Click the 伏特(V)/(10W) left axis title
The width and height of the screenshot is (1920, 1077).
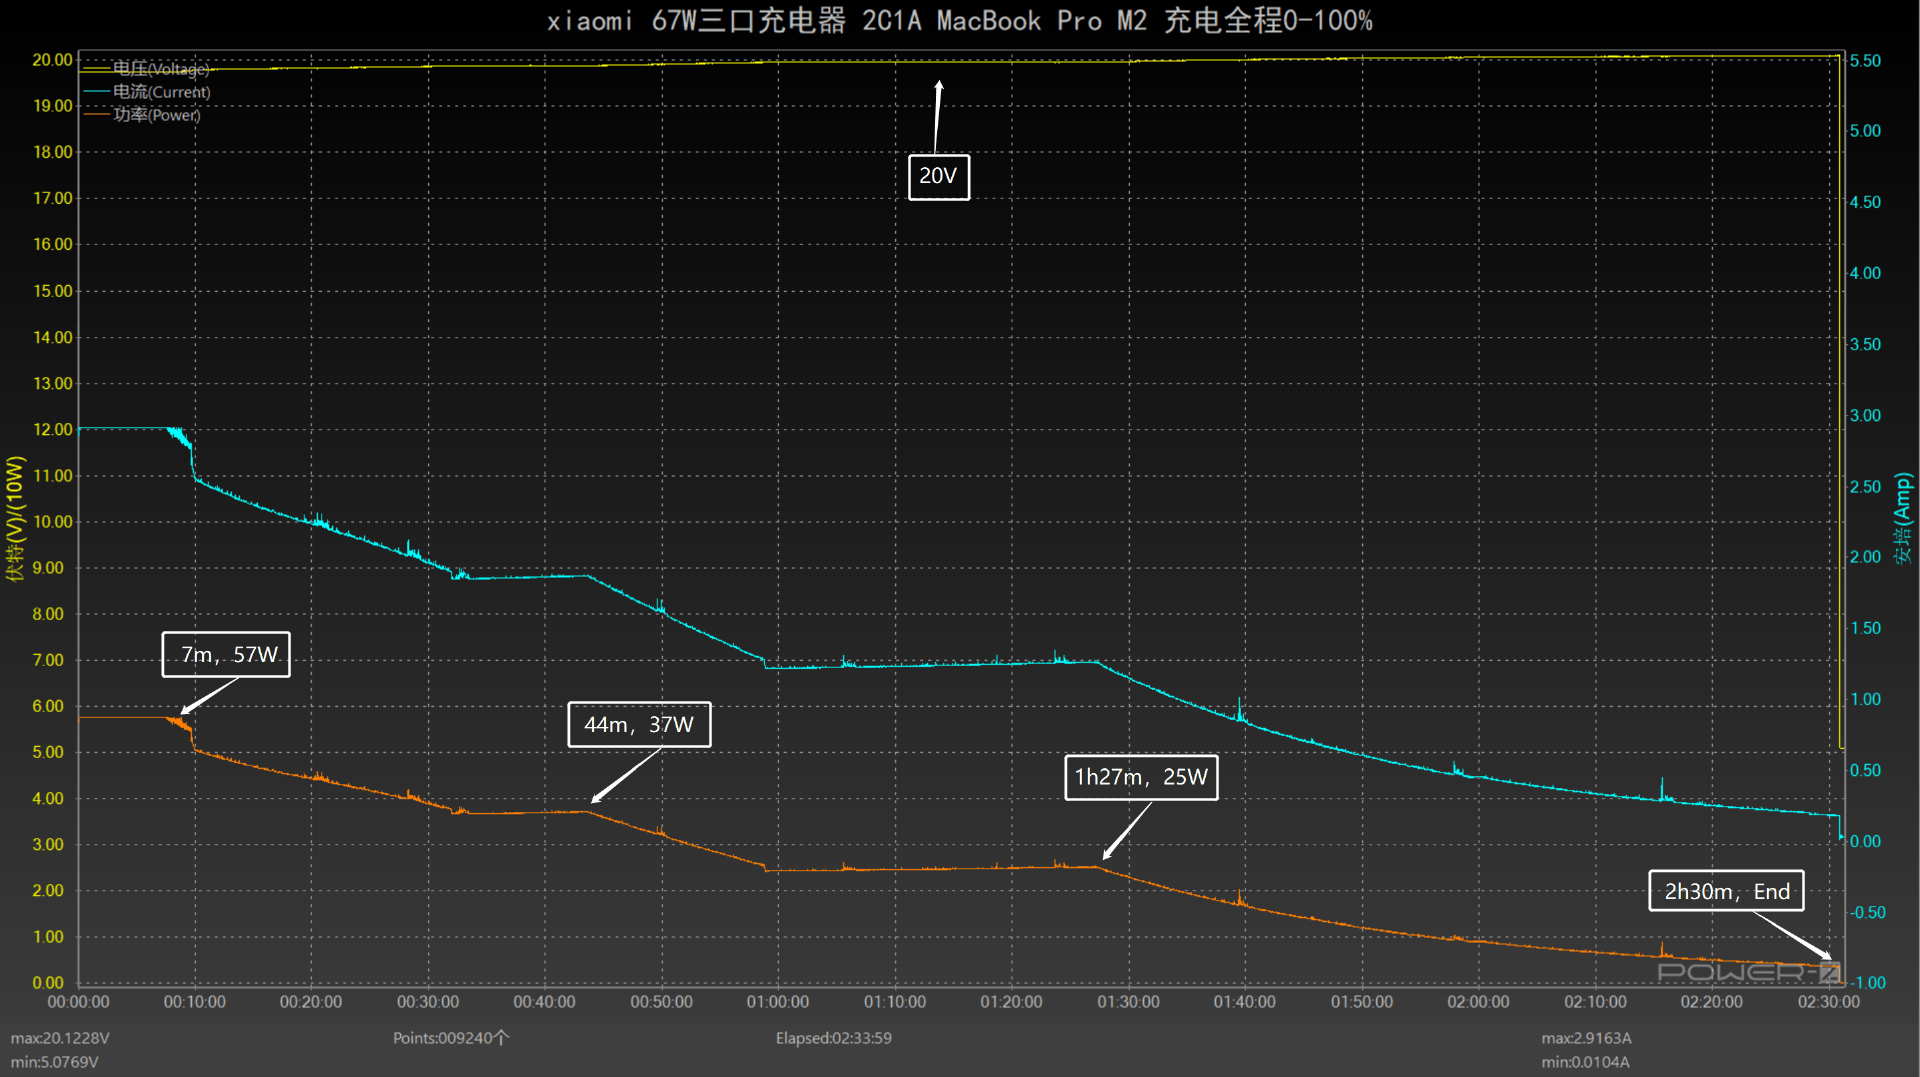point(15,518)
